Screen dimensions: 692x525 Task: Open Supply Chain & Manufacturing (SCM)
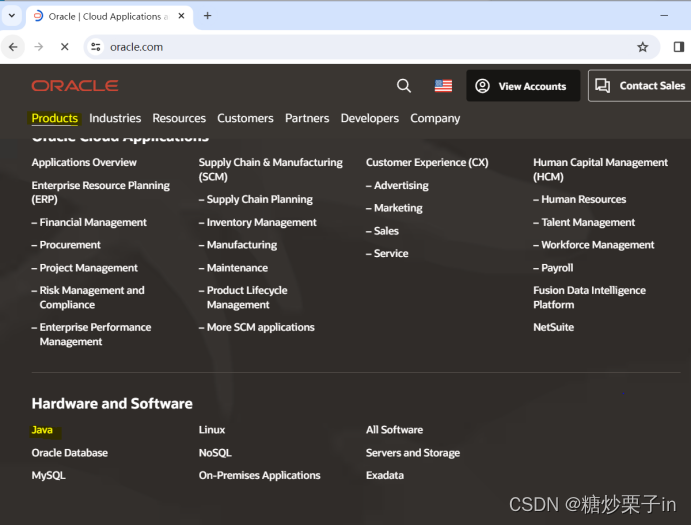pos(271,169)
